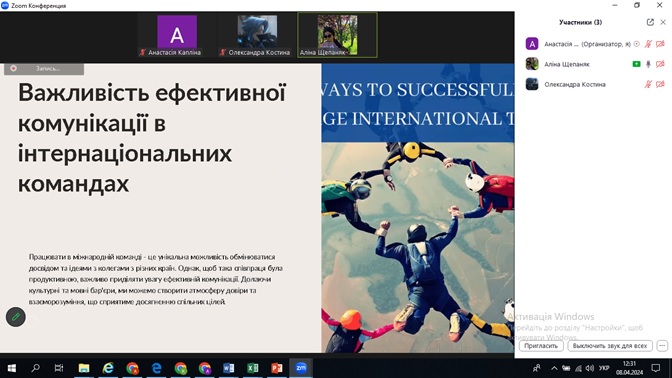Click the green annotation pencil icon

(x=16, y=317)
